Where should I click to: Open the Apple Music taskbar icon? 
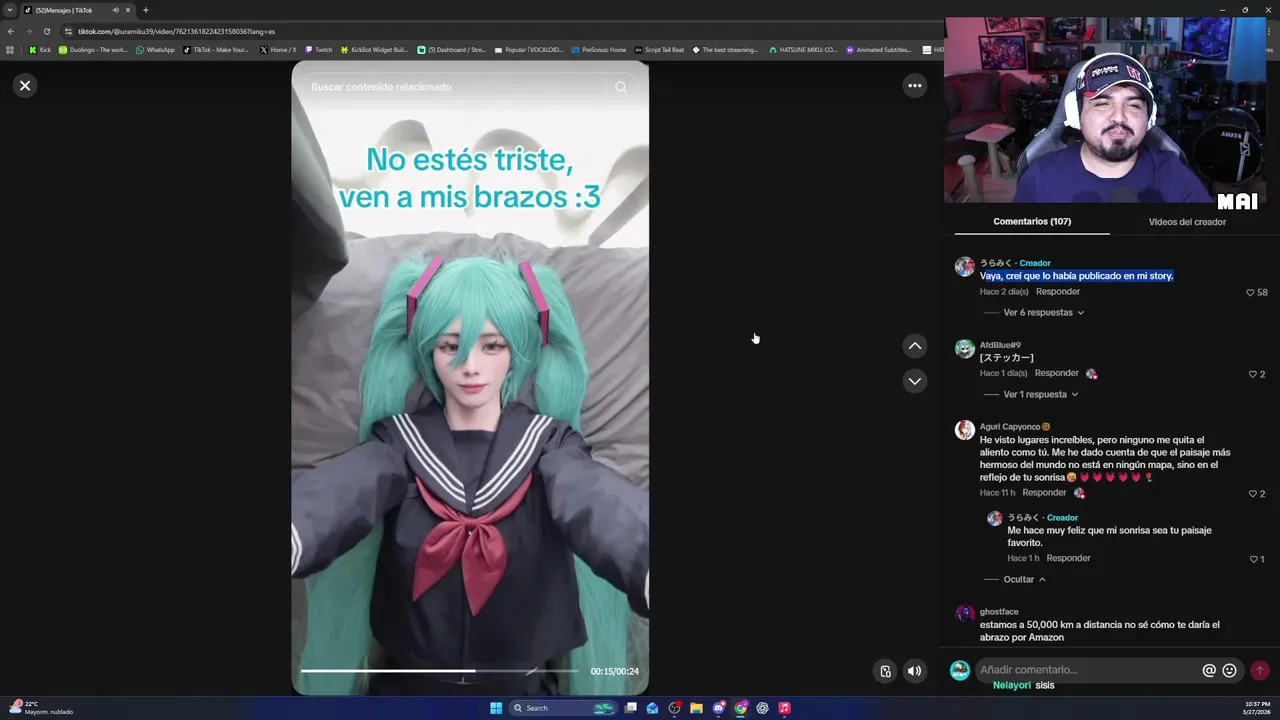coord(784,708)
